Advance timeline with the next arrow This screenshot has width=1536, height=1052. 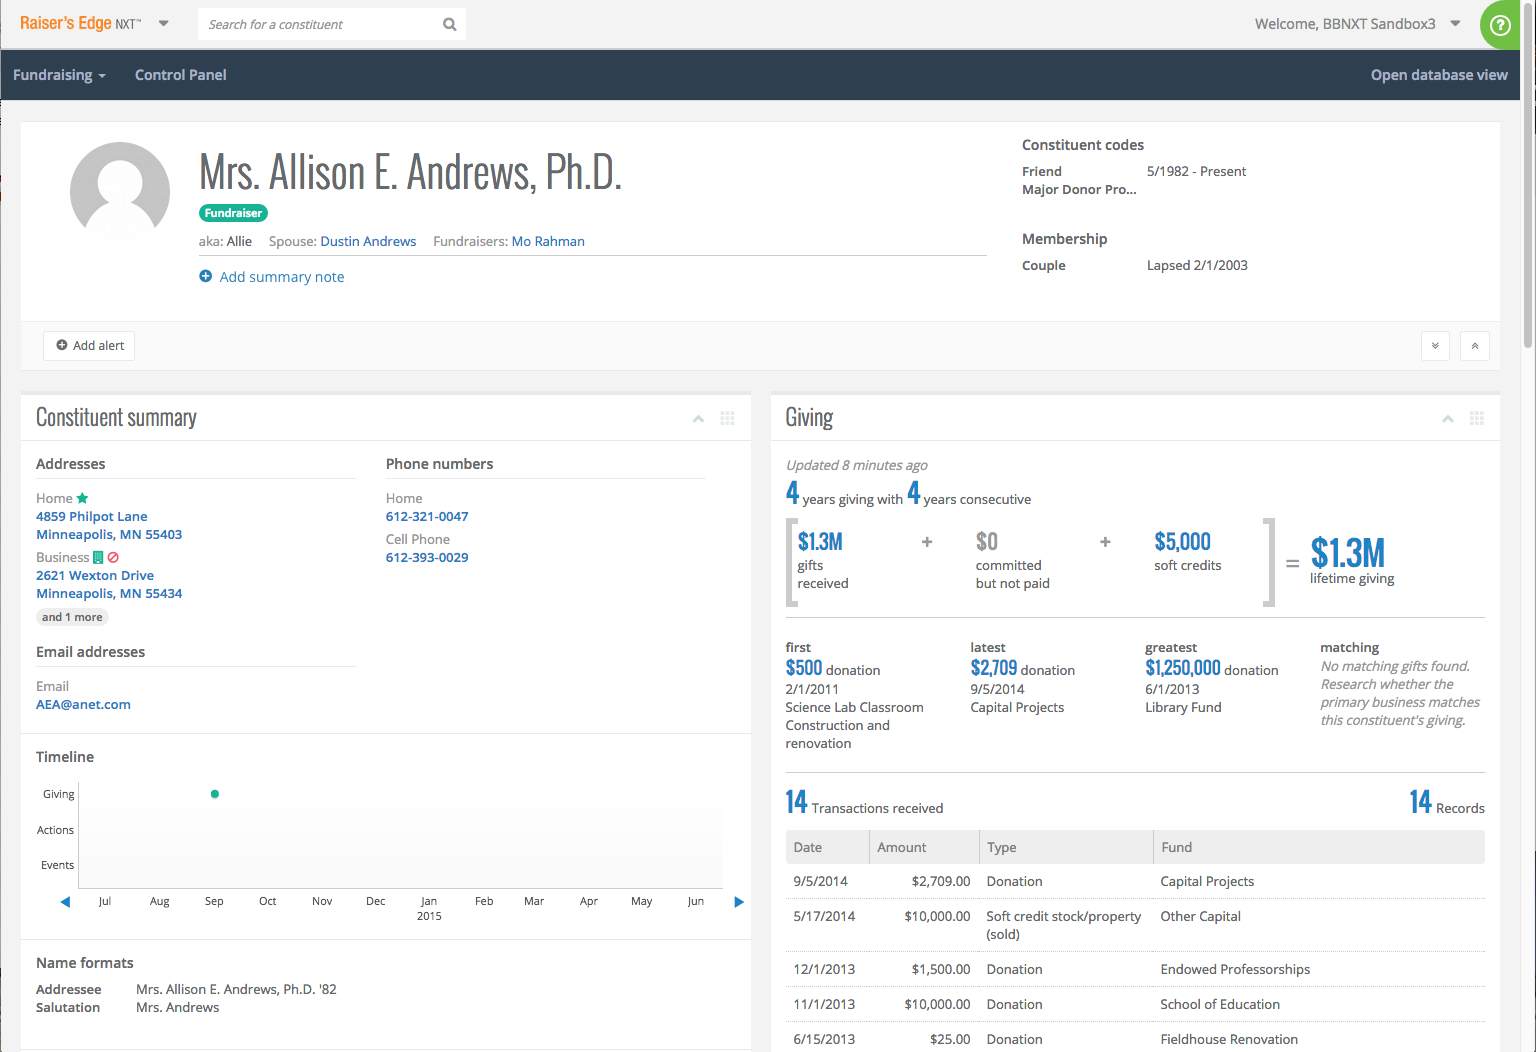point(739,902)
